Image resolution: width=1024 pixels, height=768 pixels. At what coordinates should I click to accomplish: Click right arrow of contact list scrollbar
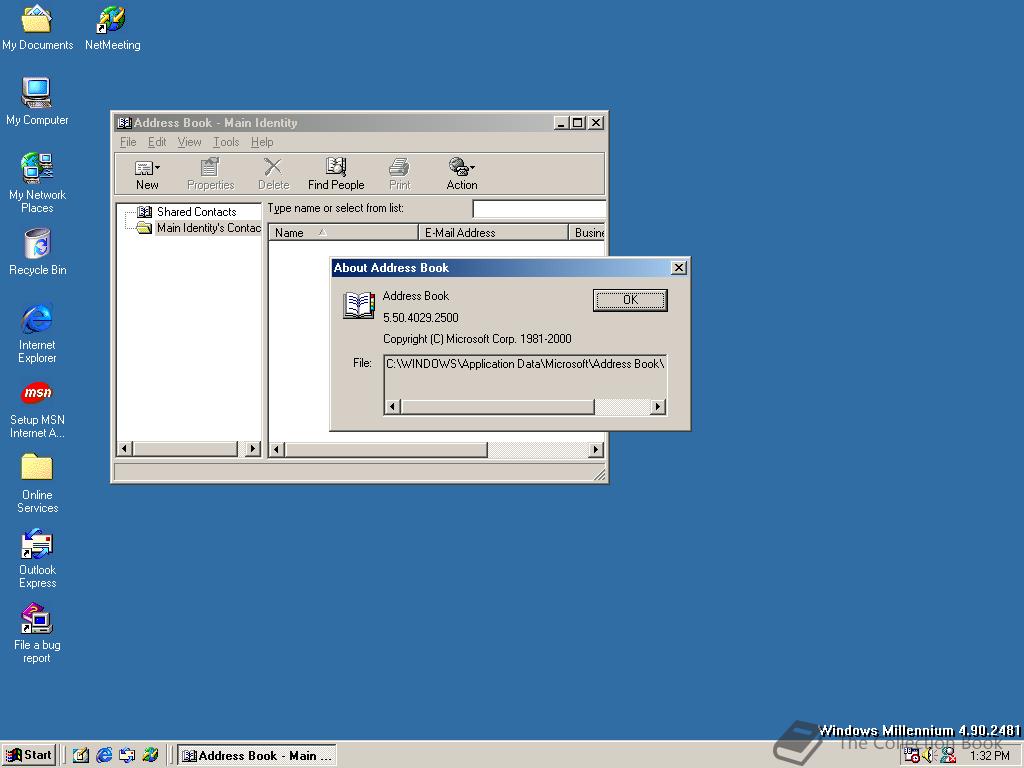coord(595,449)
